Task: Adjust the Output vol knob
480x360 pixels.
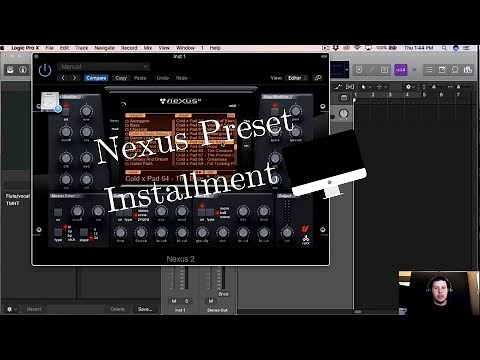Action: point(287,232)
